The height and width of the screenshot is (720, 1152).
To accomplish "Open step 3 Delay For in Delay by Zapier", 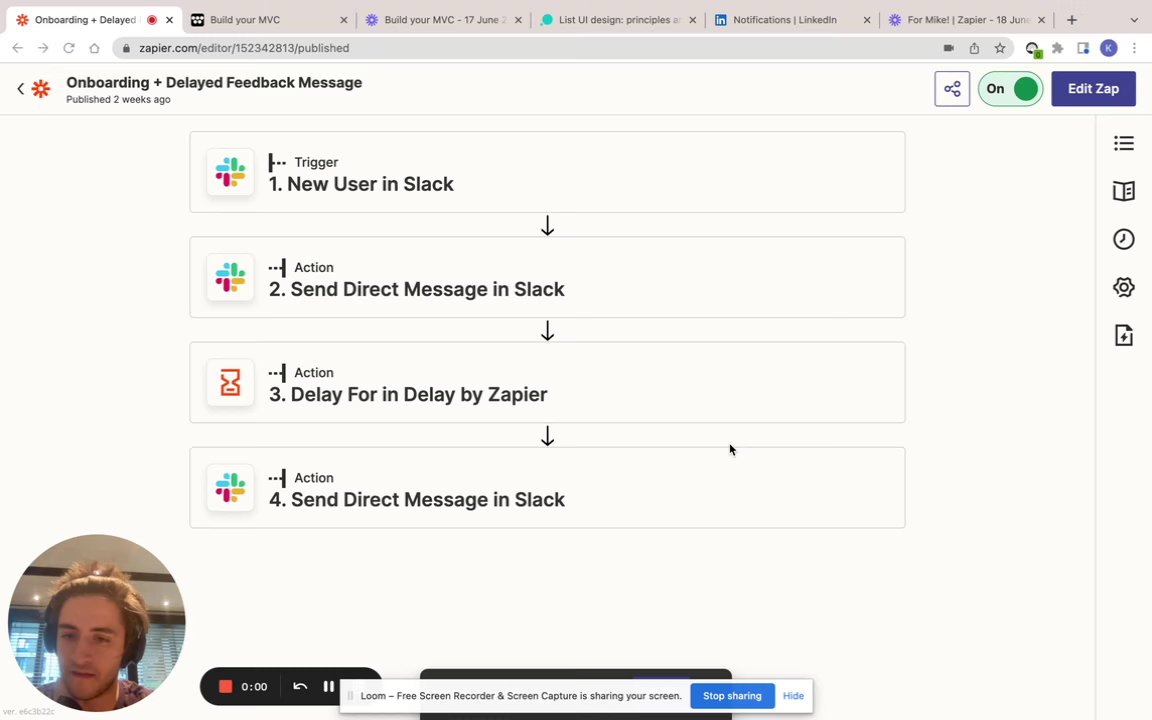I will click(x=547, y=382).
